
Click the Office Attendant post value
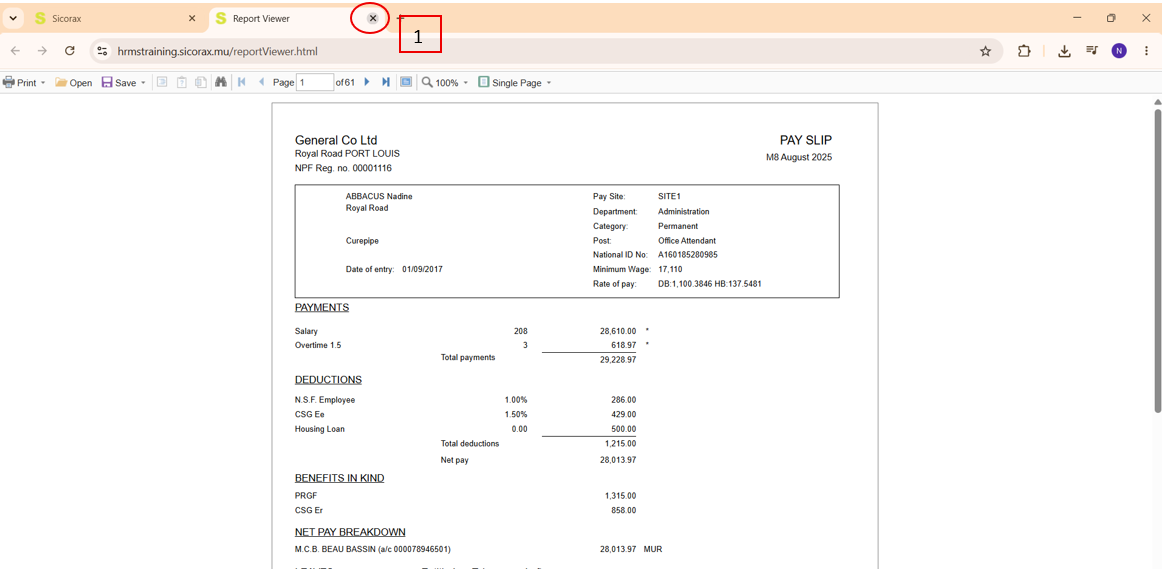[687, 240]
